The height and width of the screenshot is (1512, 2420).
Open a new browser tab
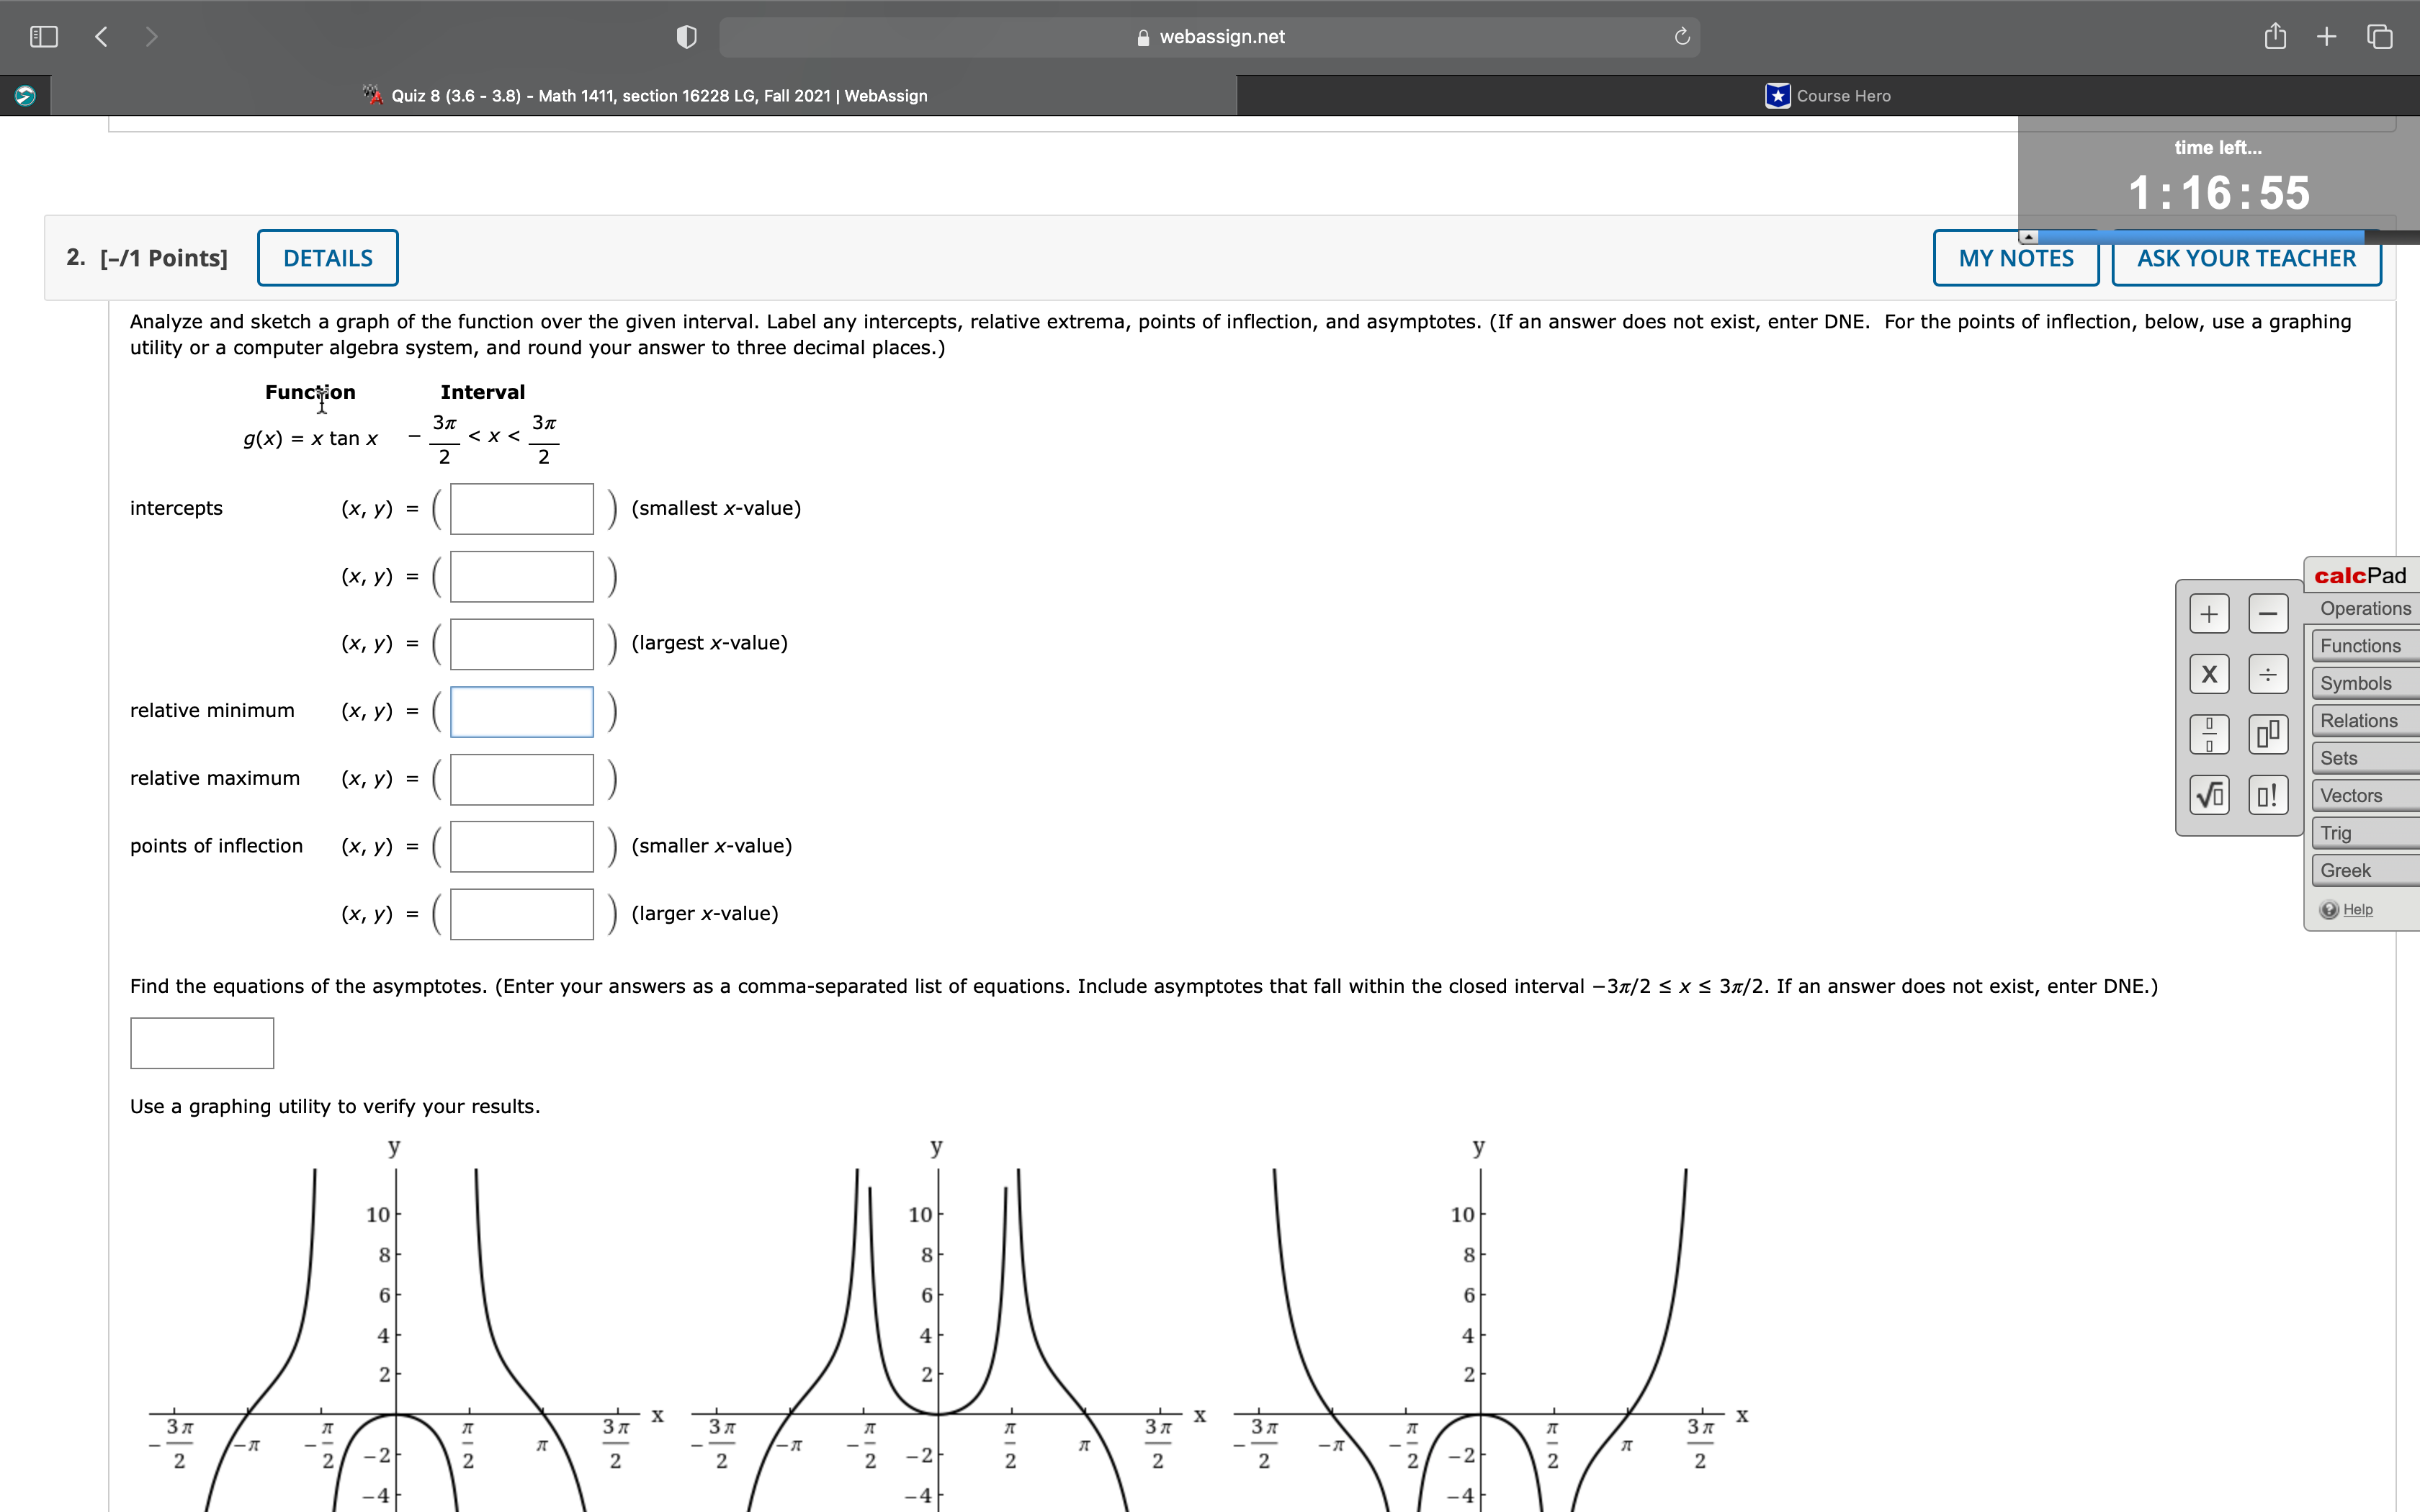tap(2327, 36)
